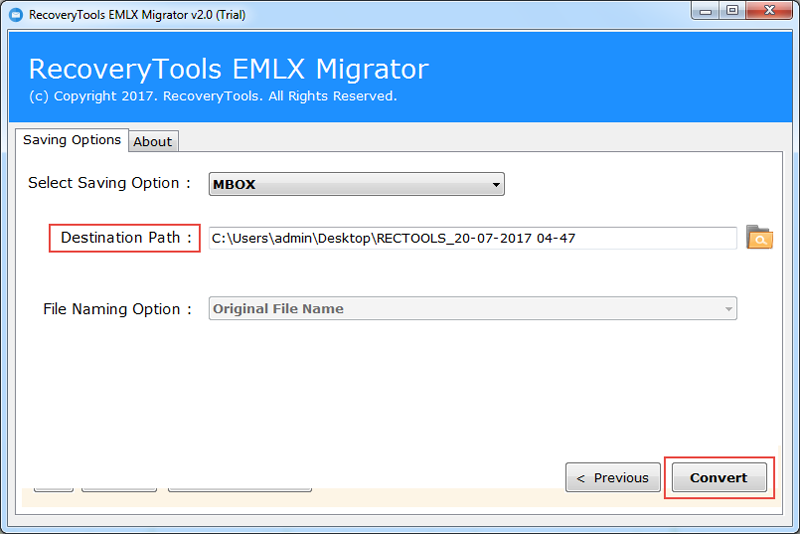This screenshot has height=534, width=800.
Task: Click the RecoveryTools app icon in title bar
Action: [16, 15]
